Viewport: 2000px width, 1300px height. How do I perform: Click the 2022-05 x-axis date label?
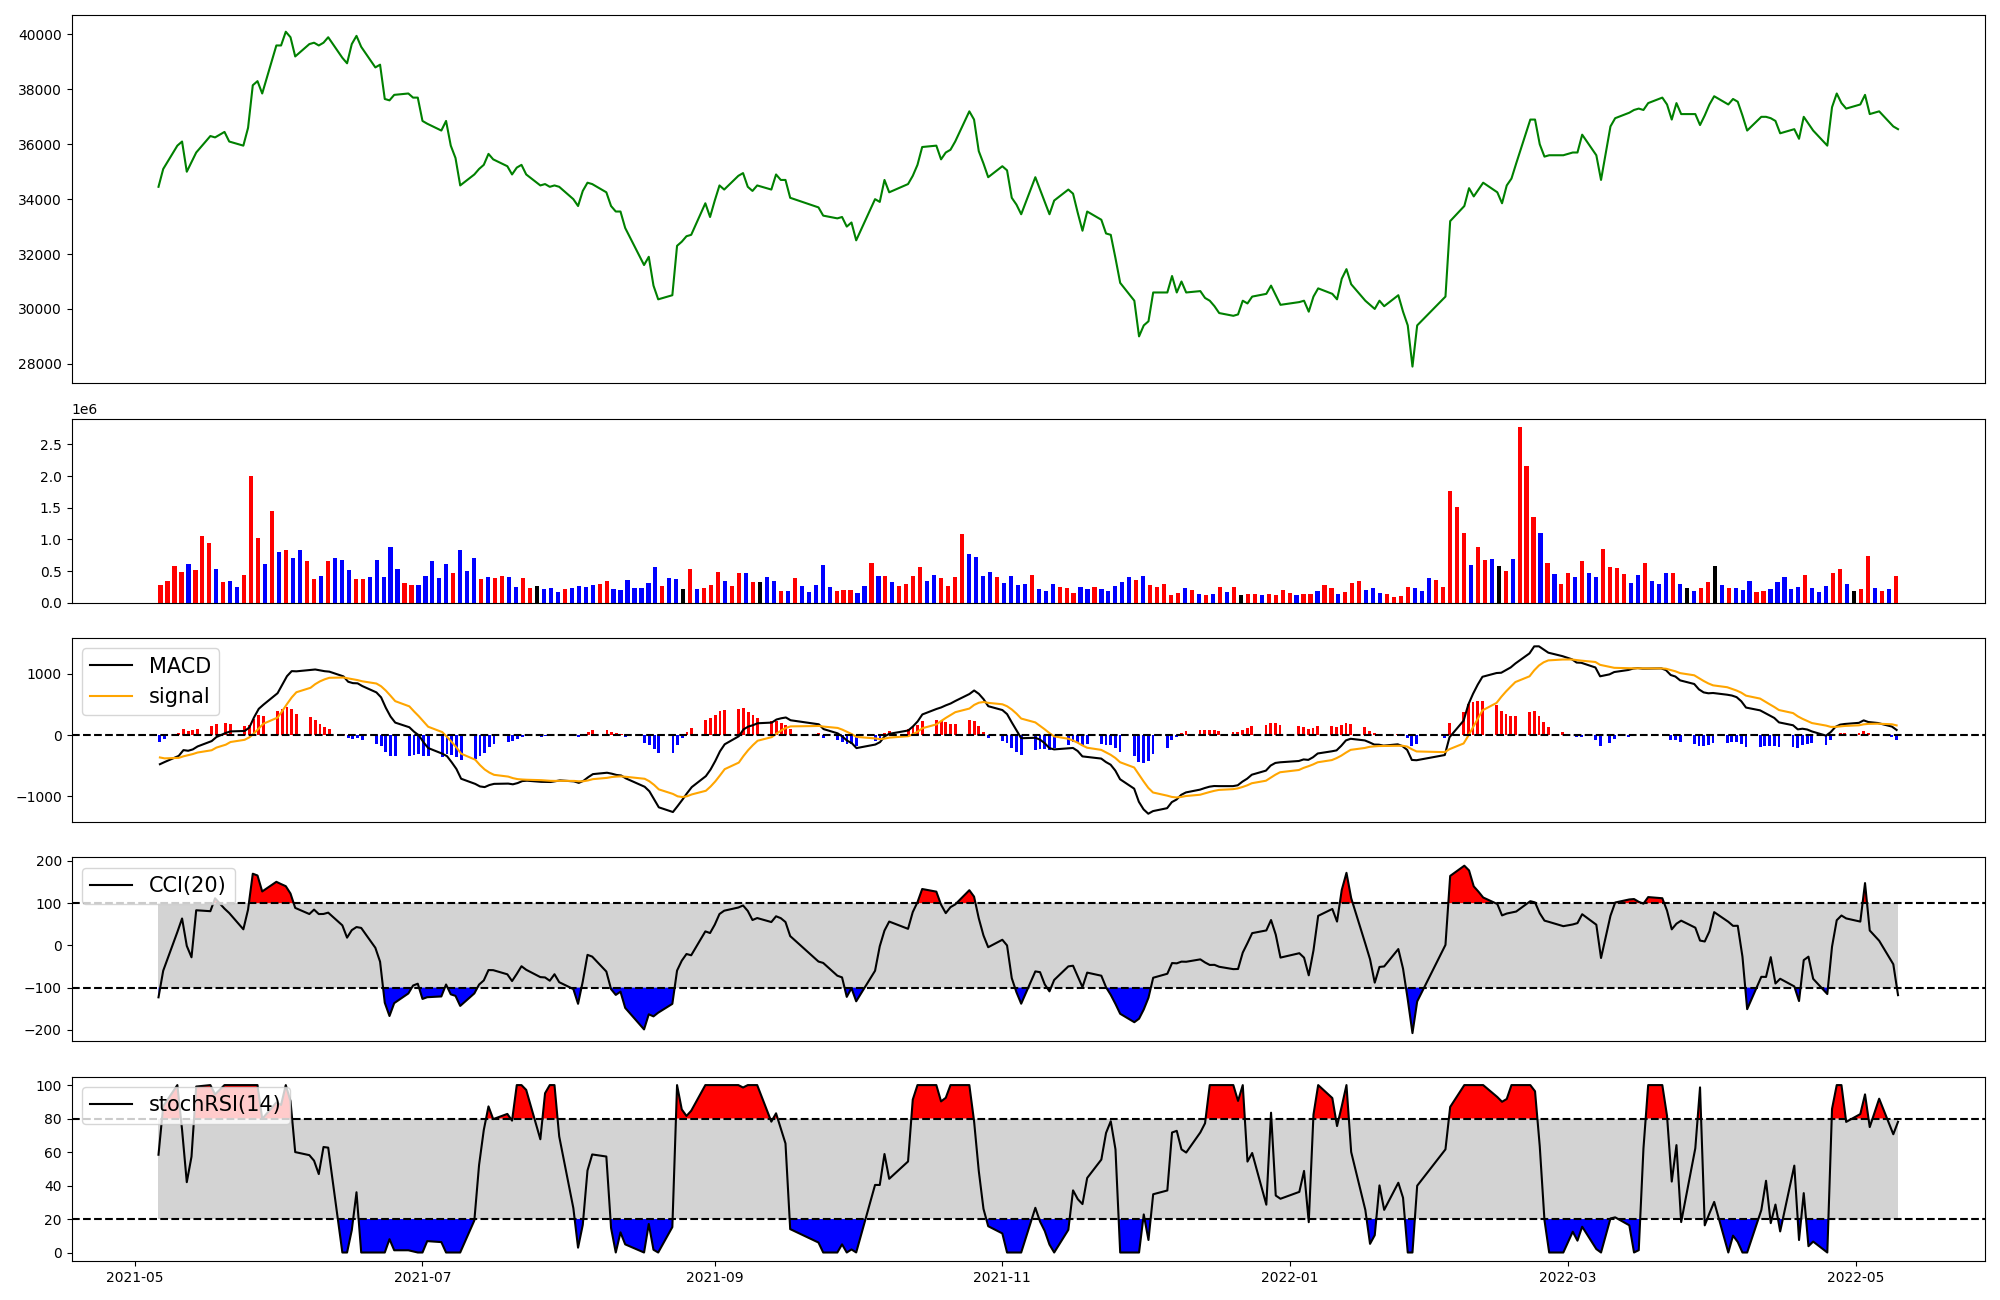[x=1856, y=1277]
